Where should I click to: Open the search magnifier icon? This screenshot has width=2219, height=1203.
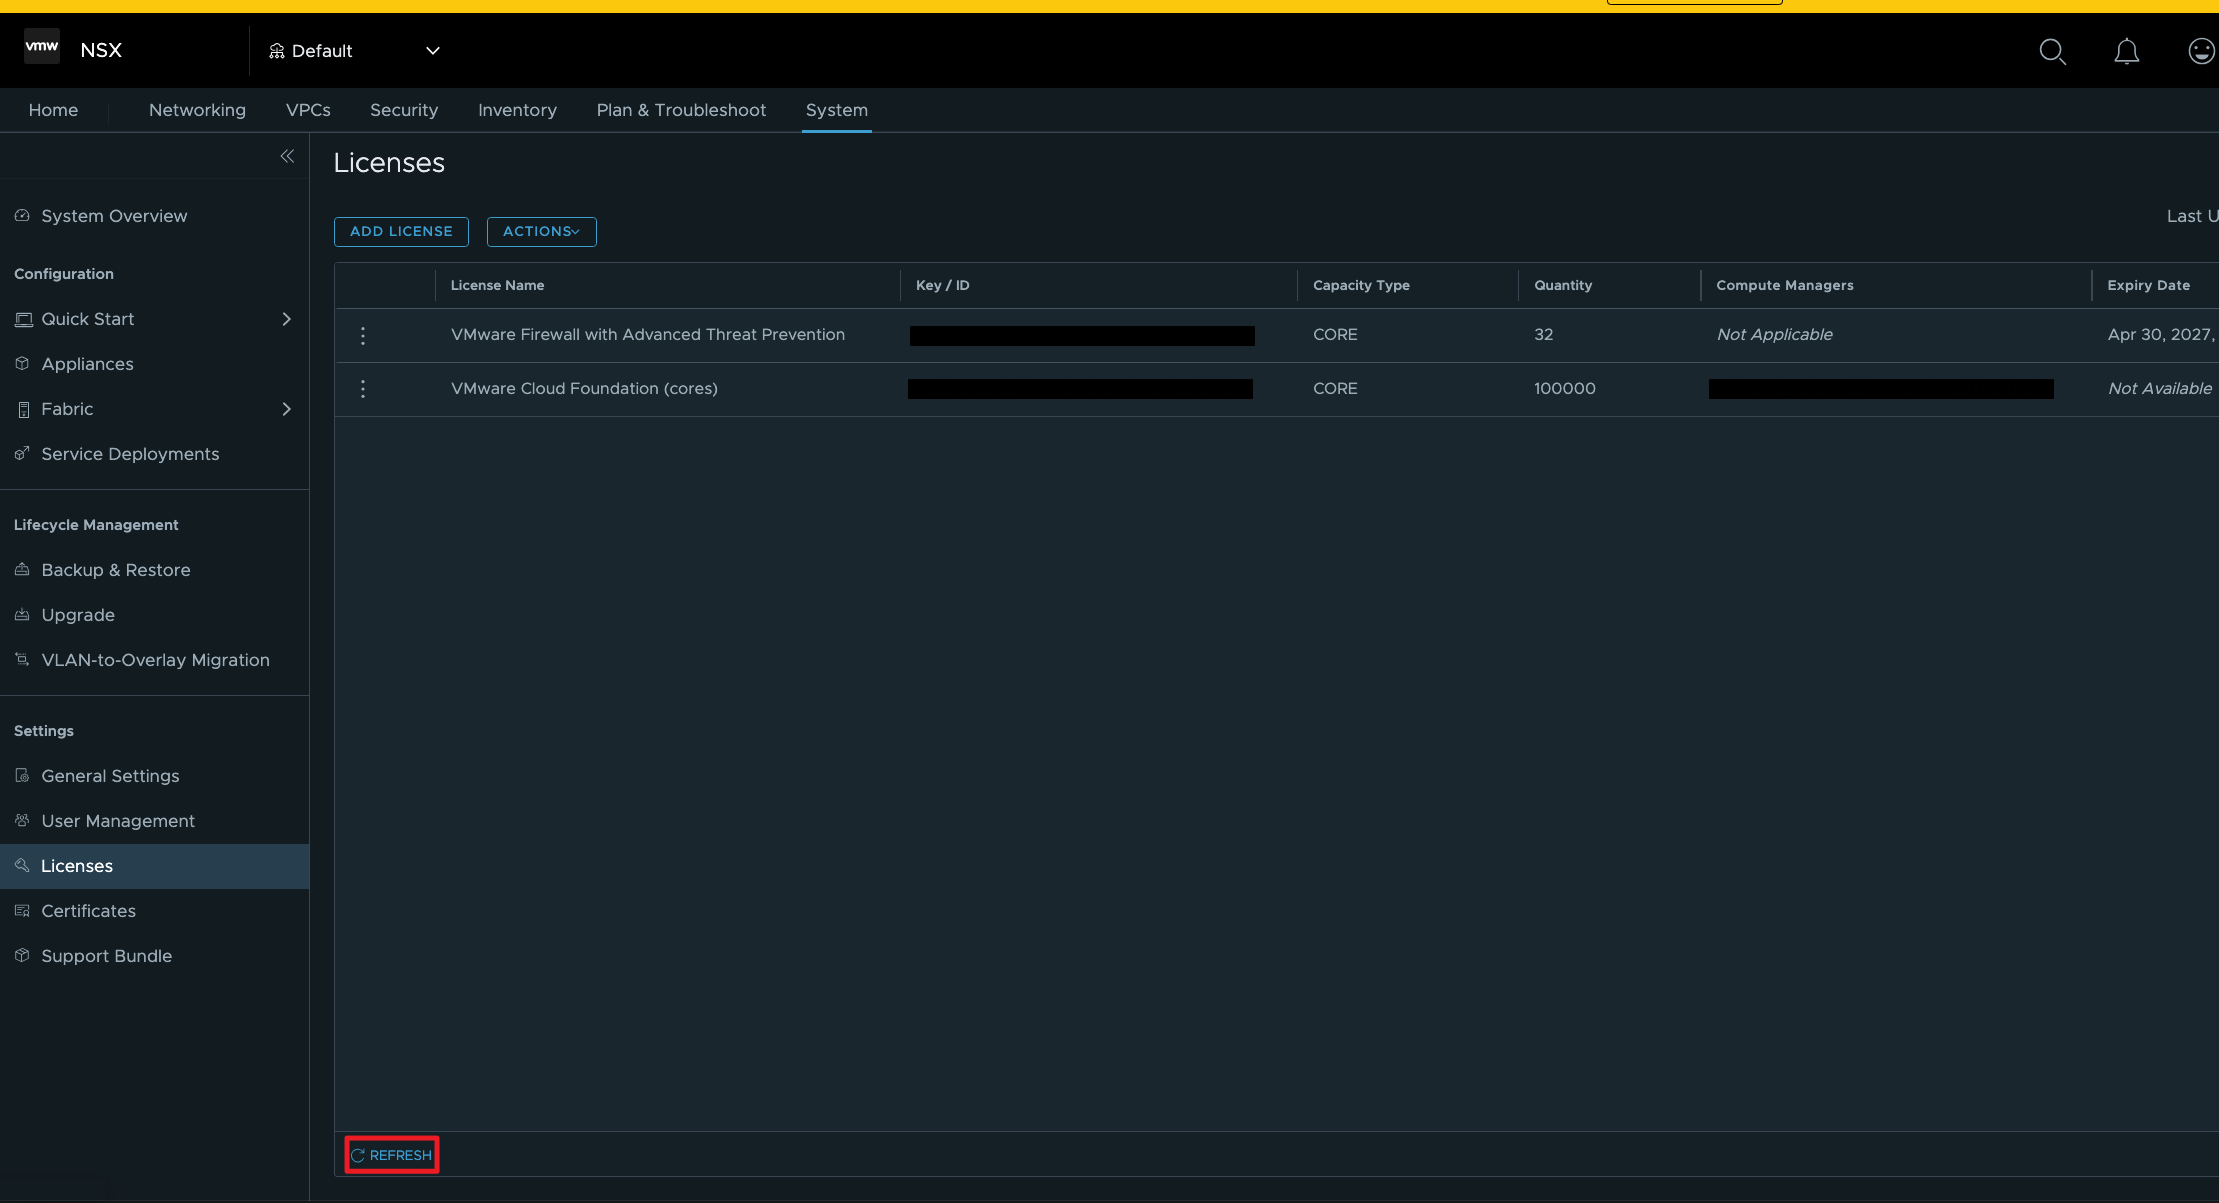coord(2052,51)
